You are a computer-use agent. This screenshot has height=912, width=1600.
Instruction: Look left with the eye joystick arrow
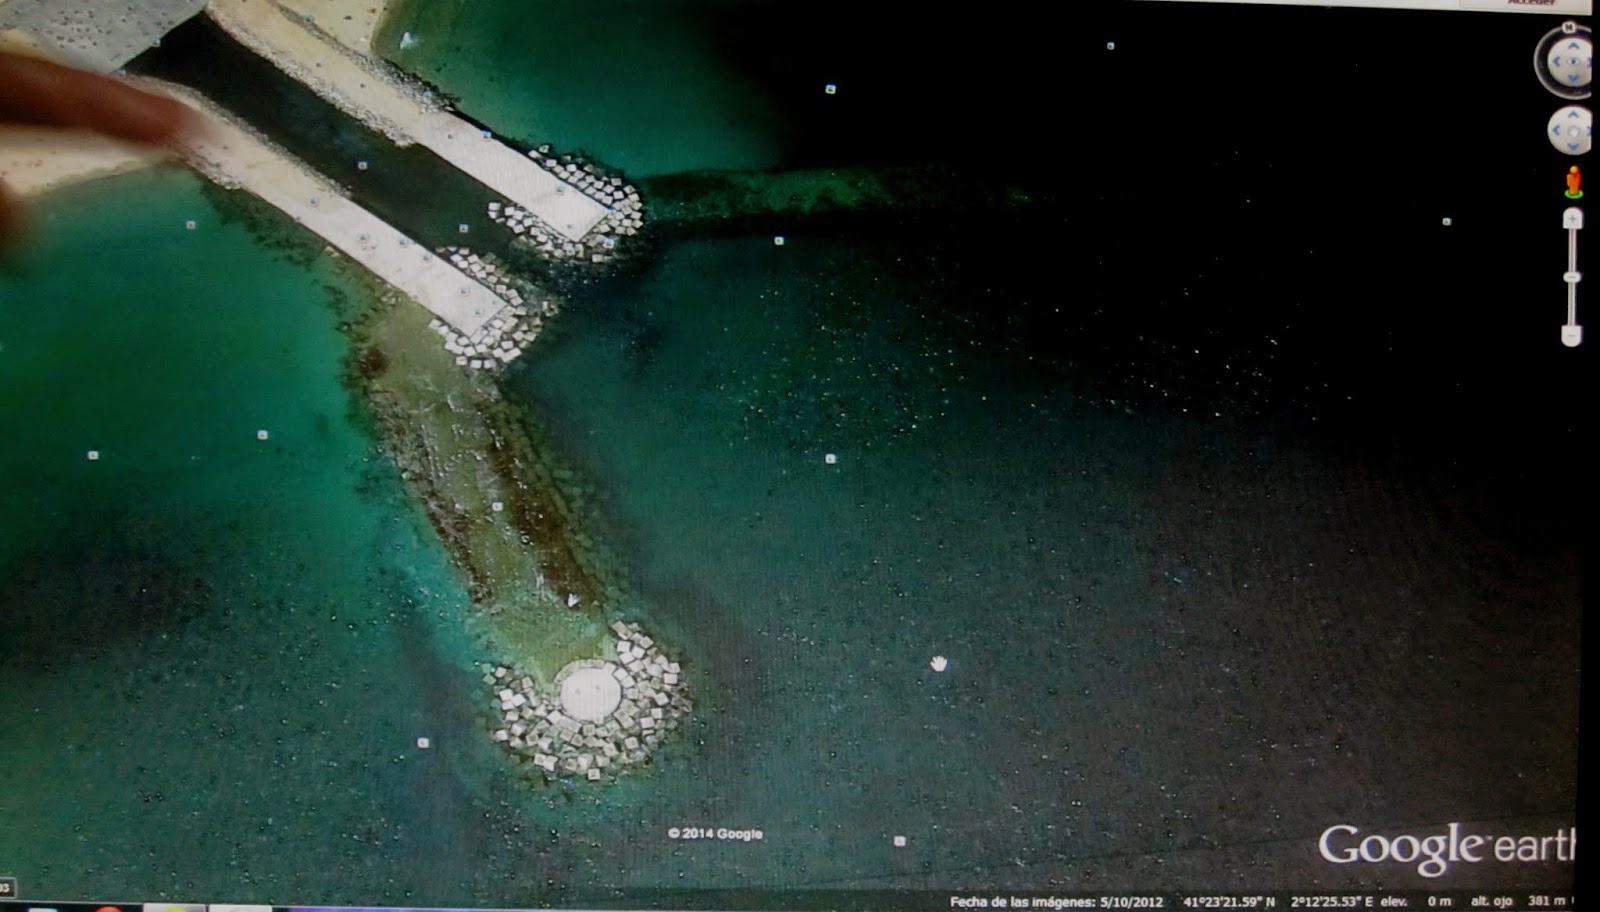pyautogui.click(x=1556, y=62)
